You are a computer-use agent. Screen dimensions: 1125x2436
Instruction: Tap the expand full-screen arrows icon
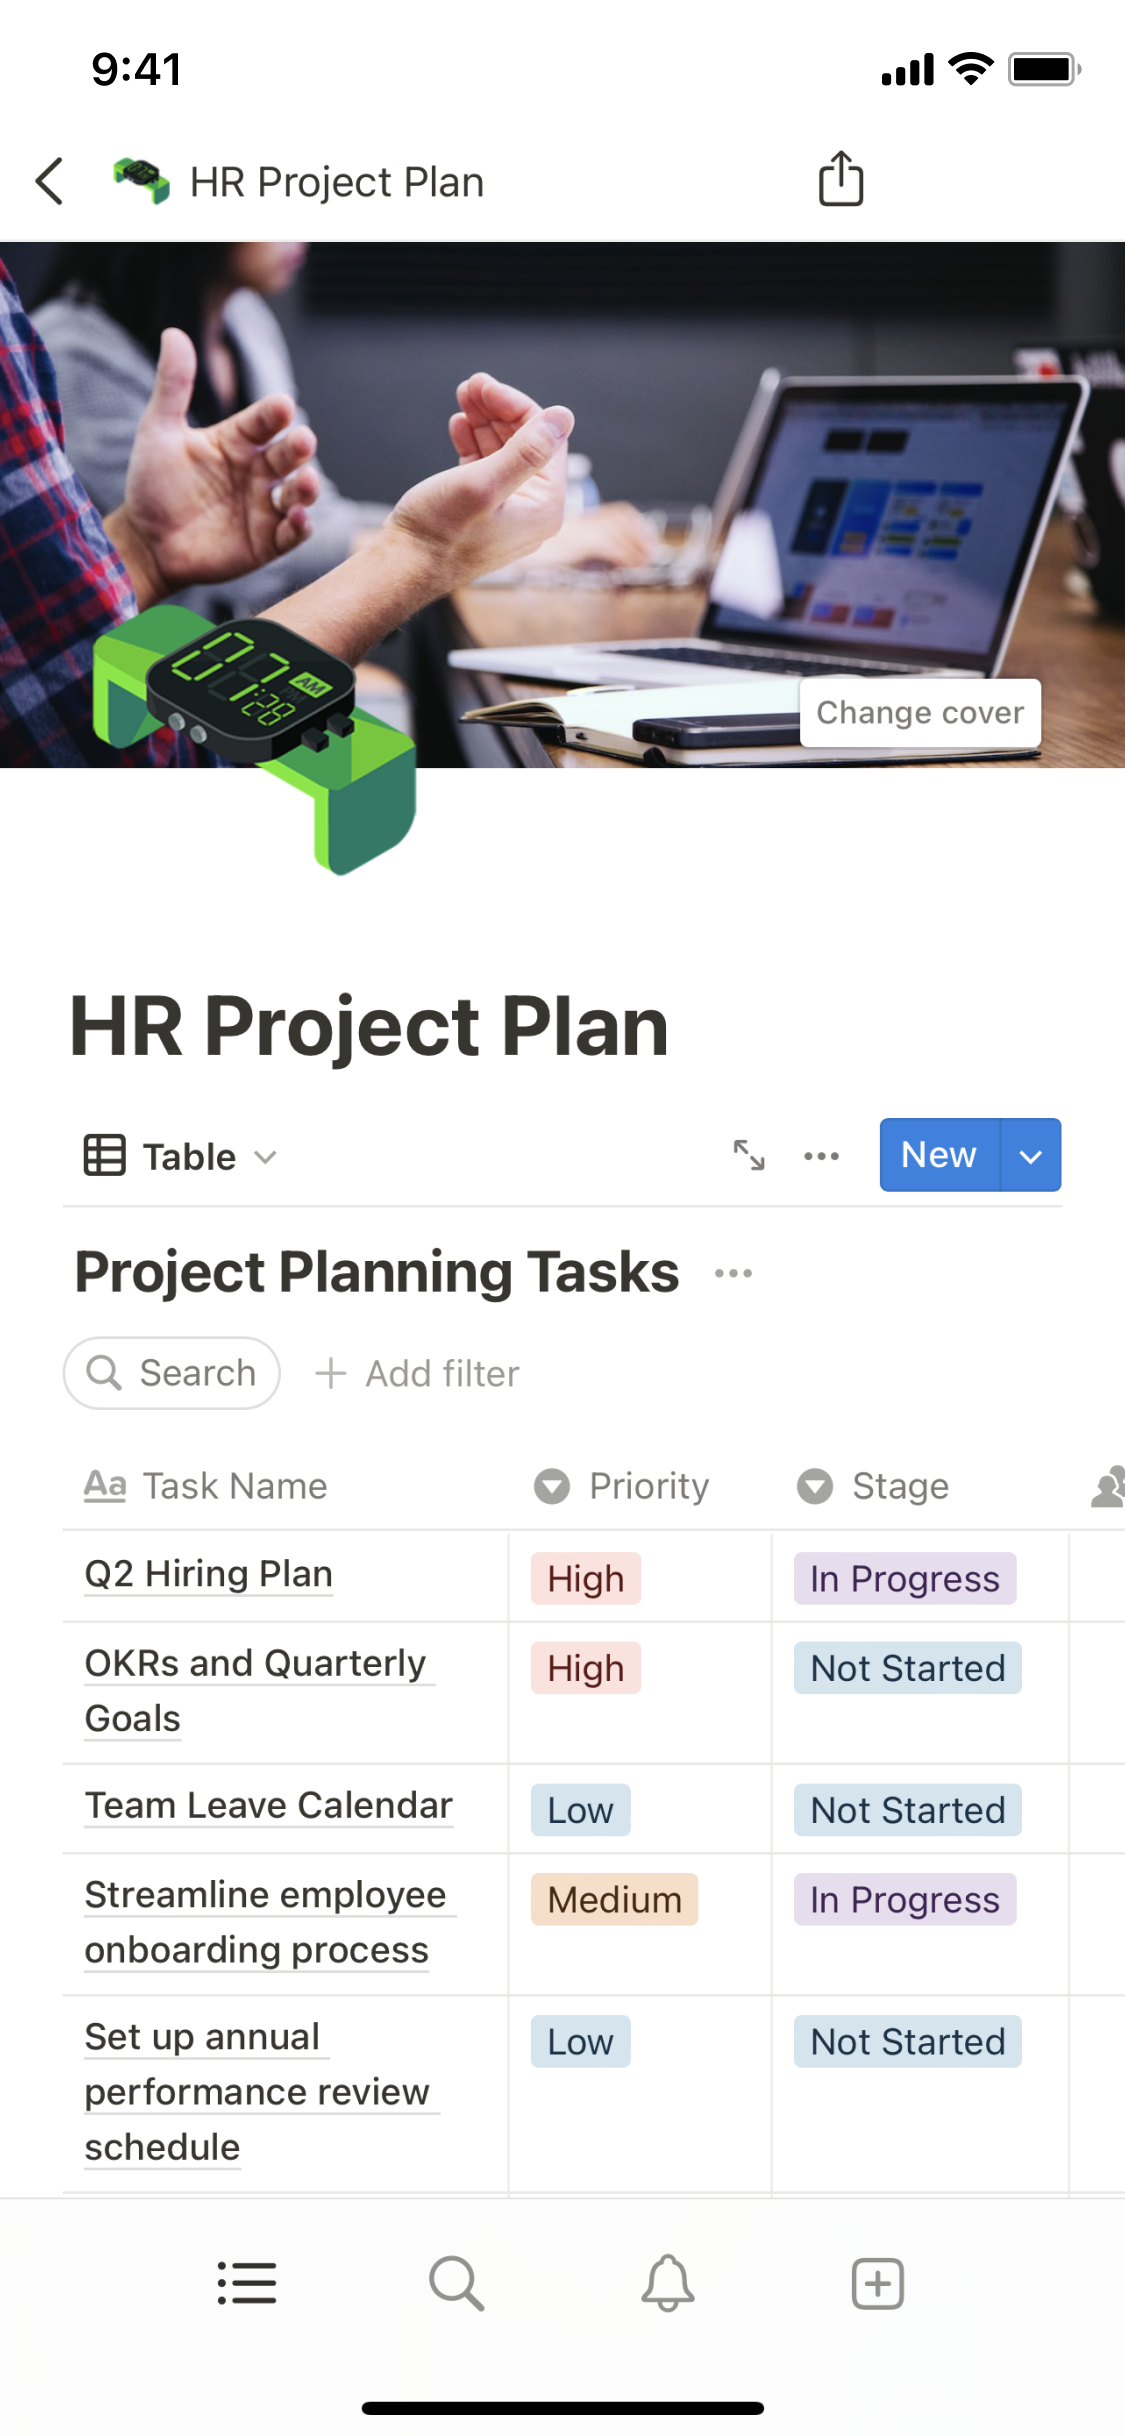749,1155
